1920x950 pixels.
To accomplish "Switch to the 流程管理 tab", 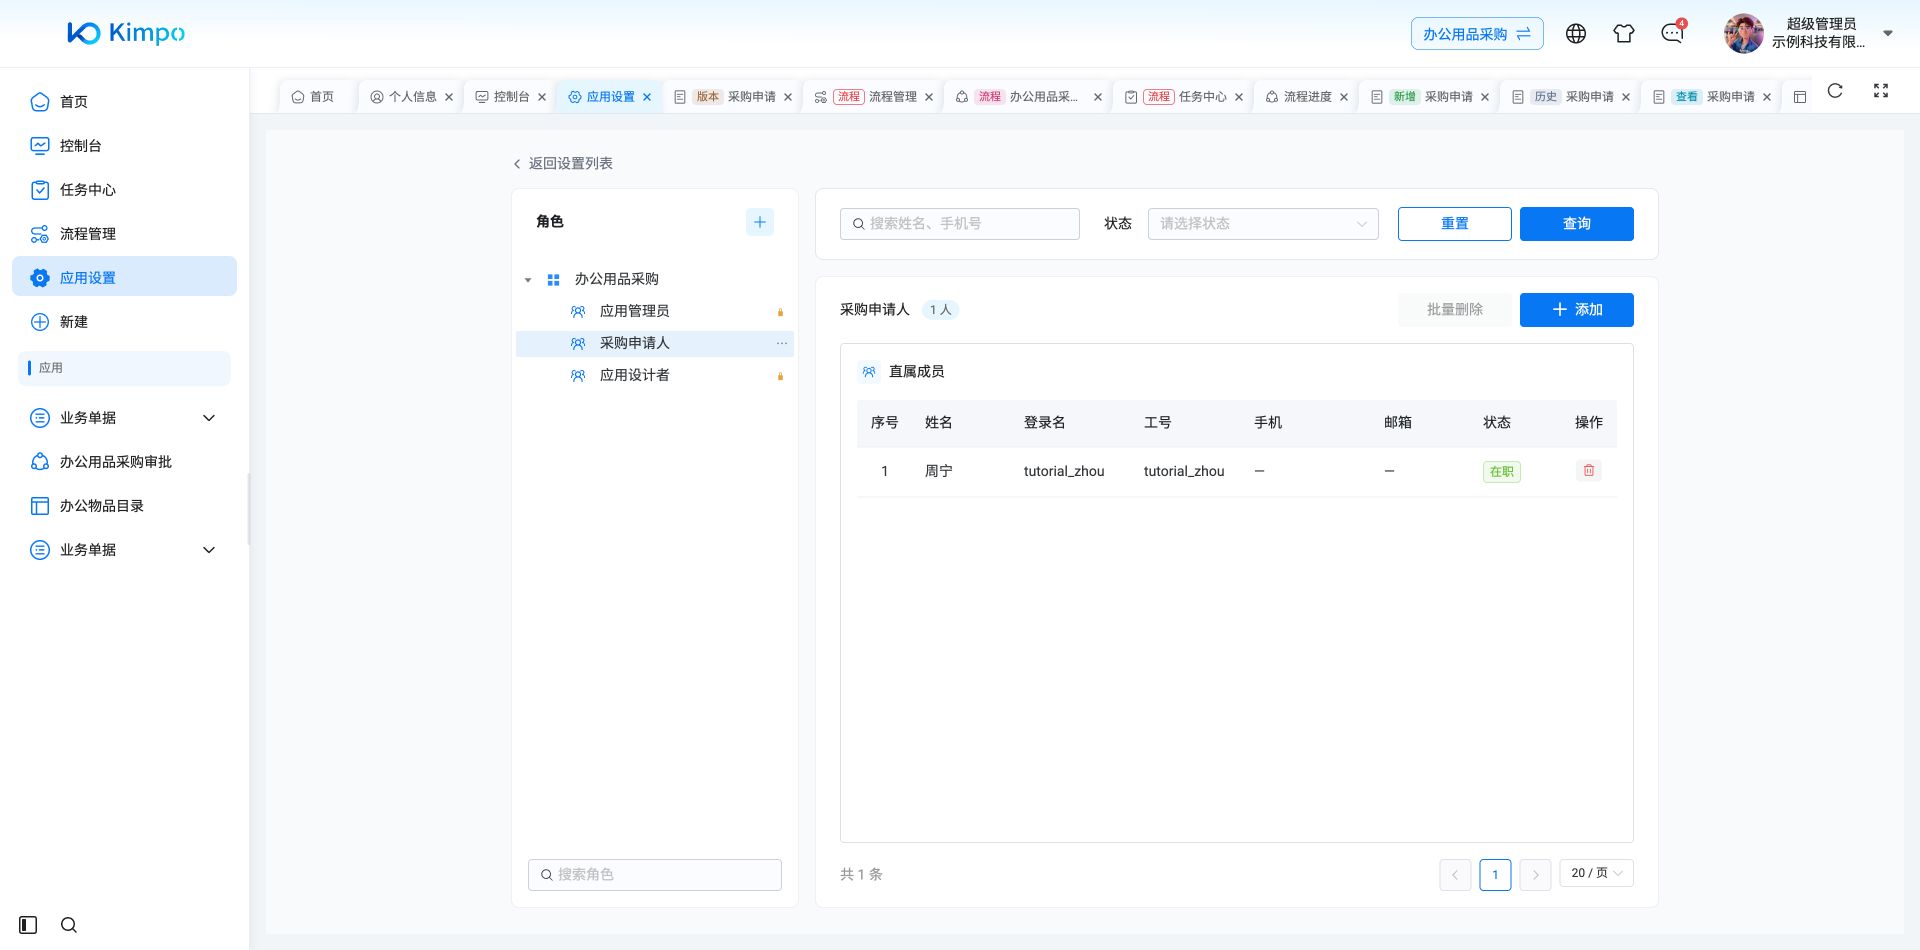I will (873, 97).
